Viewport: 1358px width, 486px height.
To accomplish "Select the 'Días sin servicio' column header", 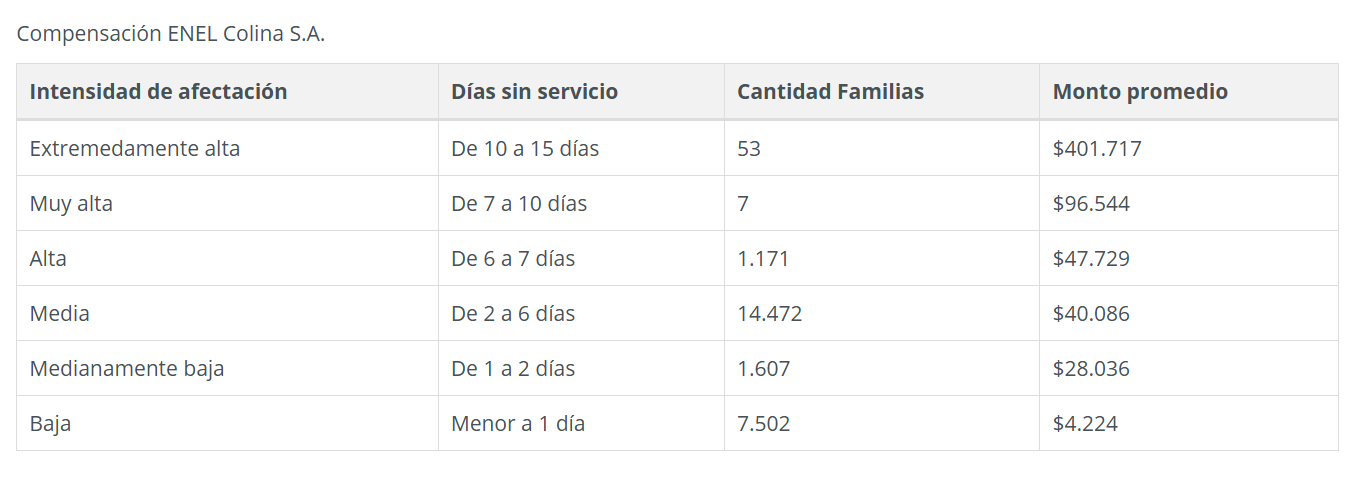I will pyautogui.click(x=534, y=92).
